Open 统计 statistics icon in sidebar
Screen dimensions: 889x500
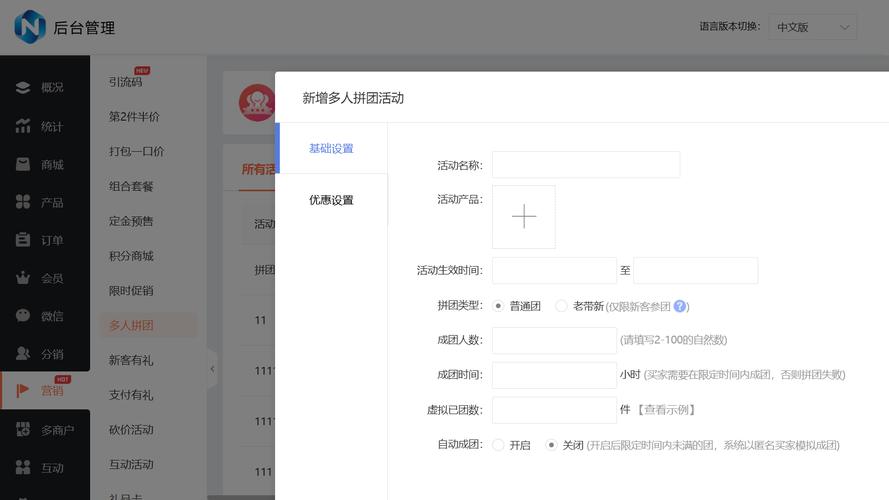(23, 126)
